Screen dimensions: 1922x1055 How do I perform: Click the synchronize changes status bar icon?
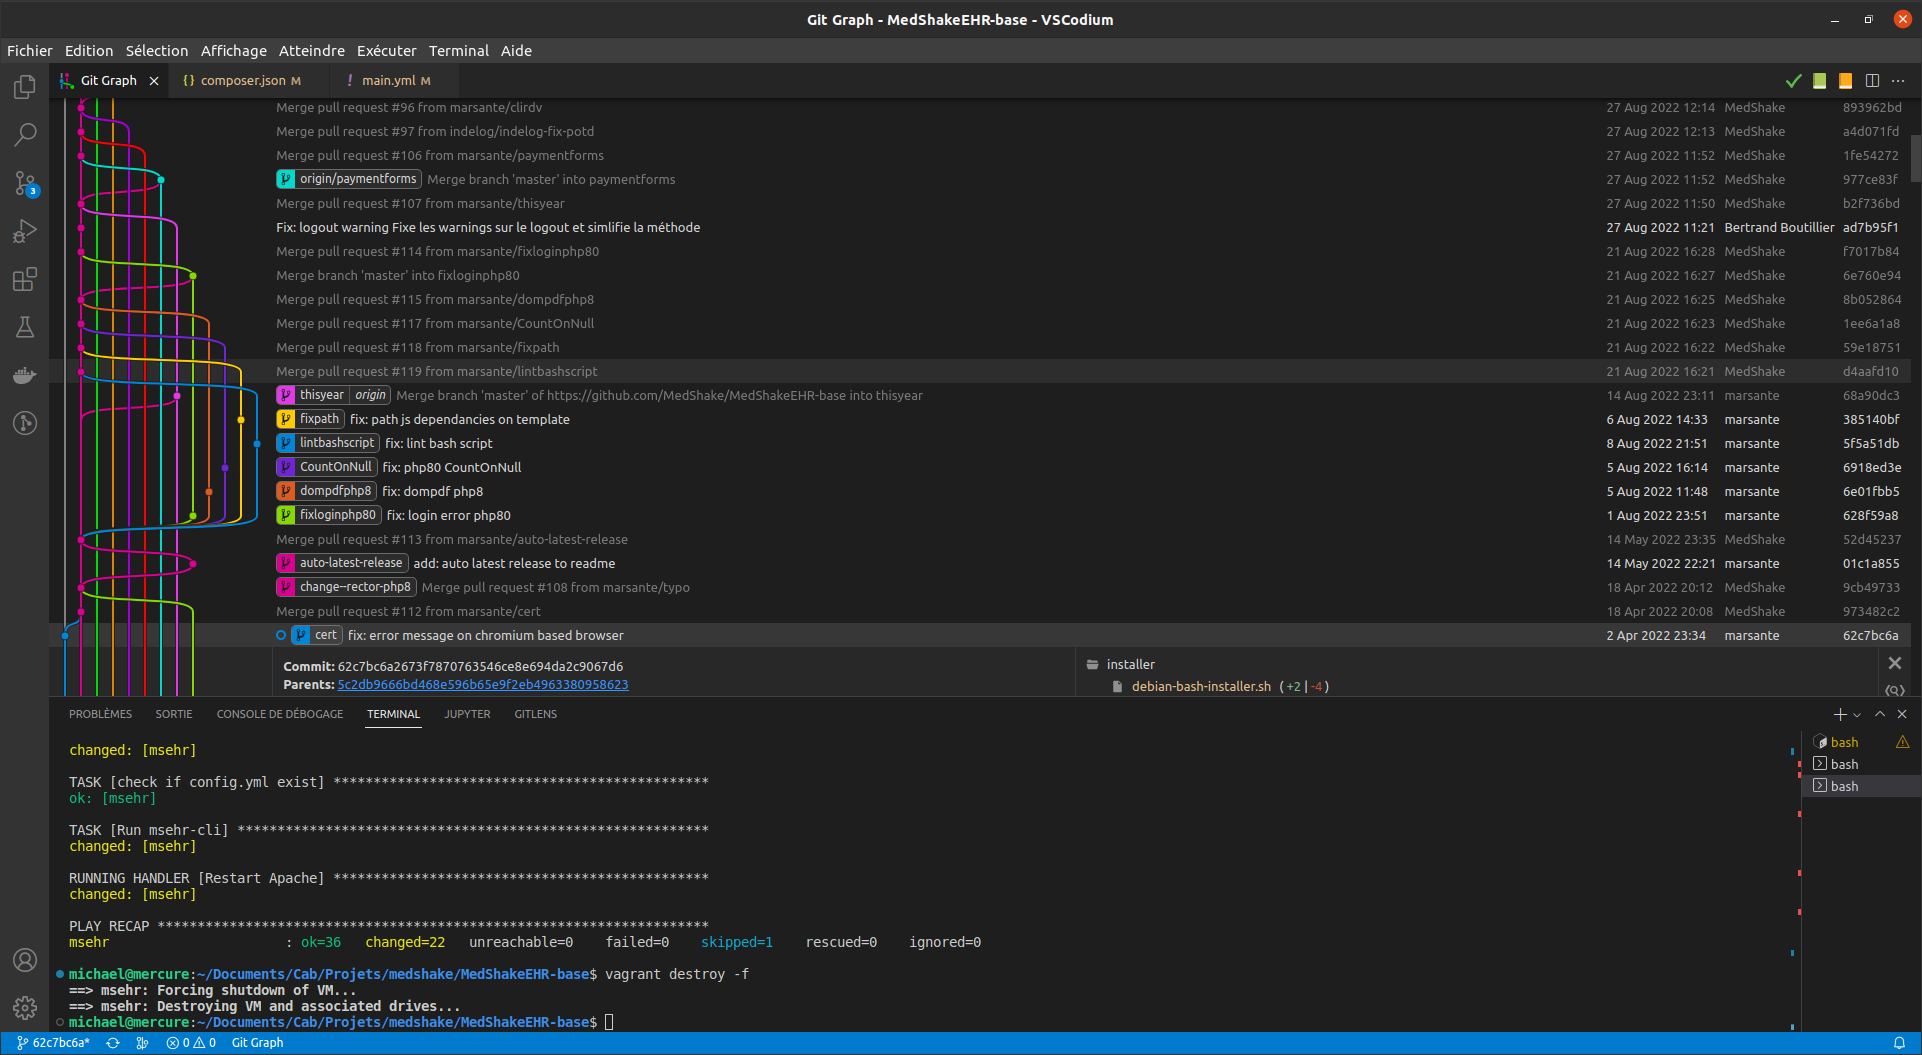click(x=113, y=1043)
